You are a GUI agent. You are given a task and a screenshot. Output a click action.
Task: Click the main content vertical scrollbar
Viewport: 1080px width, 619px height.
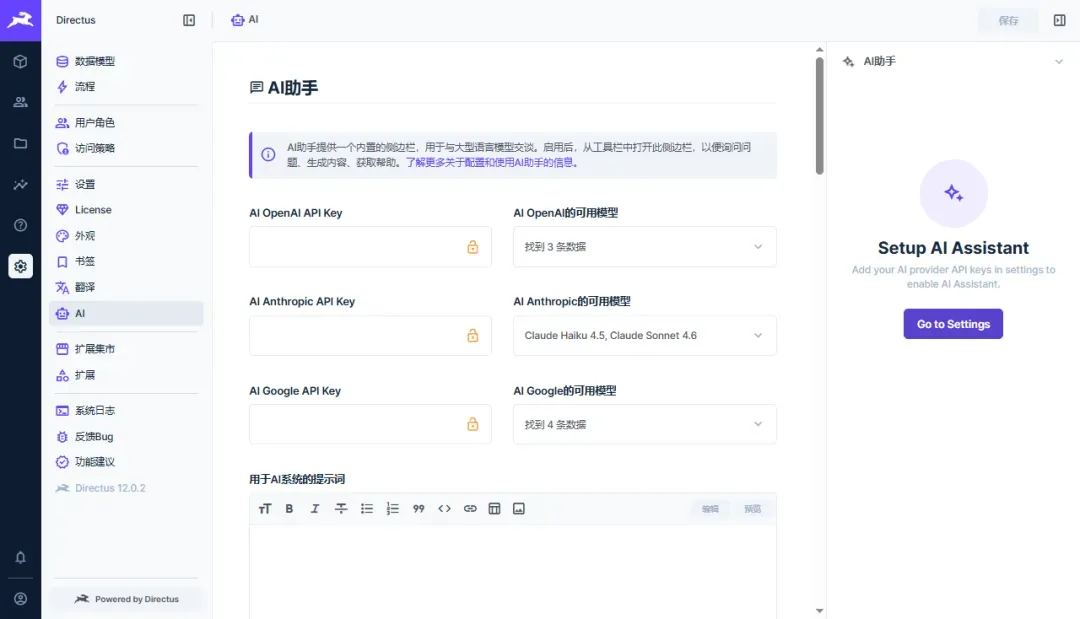[x=819, y=116]
